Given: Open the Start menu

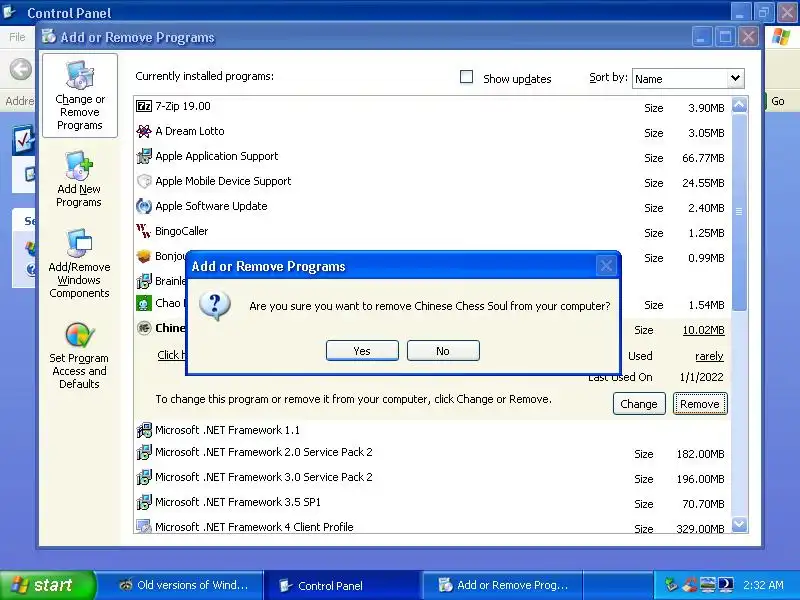Looking at the screenshot, I should [47, 585].
